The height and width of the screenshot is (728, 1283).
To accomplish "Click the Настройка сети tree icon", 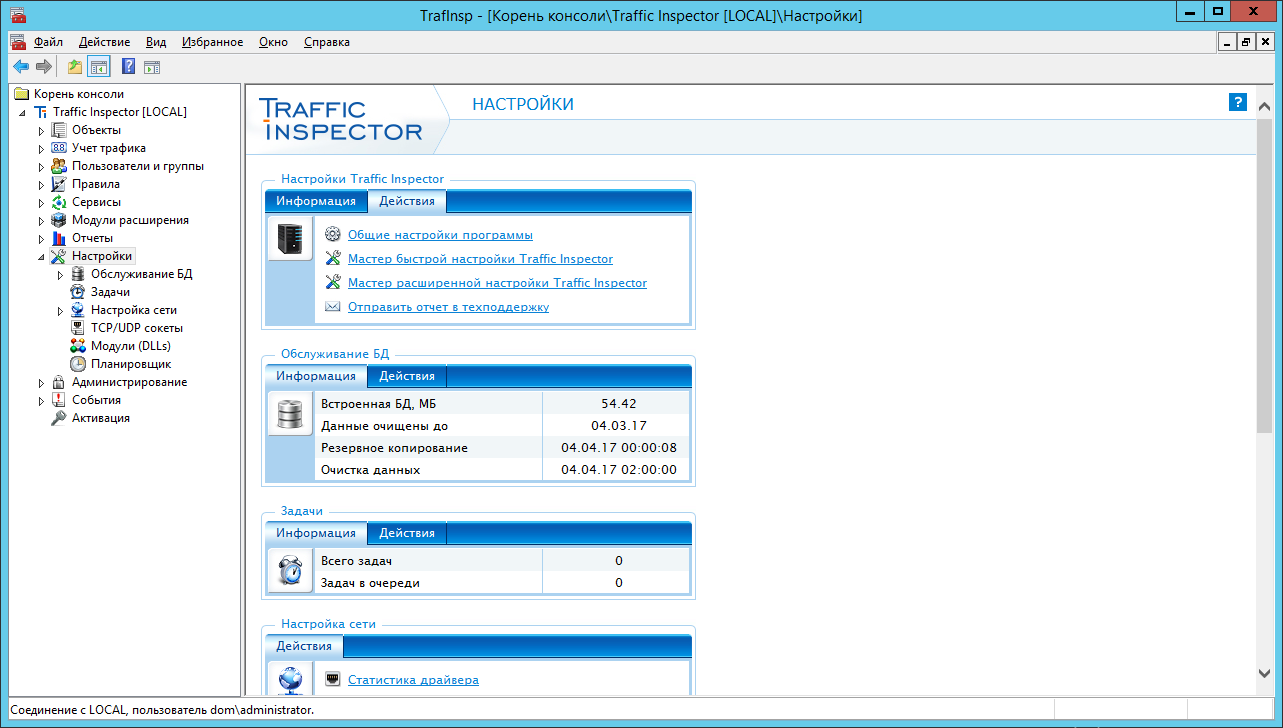I will click(x=78, y=310).
